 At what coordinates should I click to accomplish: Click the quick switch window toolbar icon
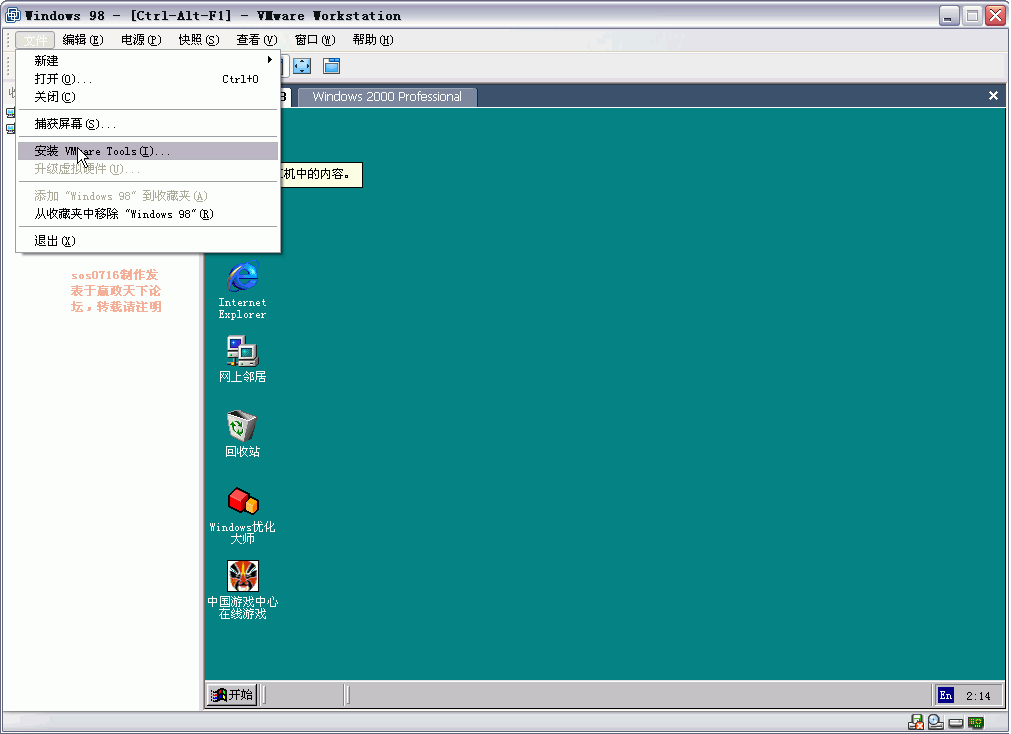coord(331,66)
